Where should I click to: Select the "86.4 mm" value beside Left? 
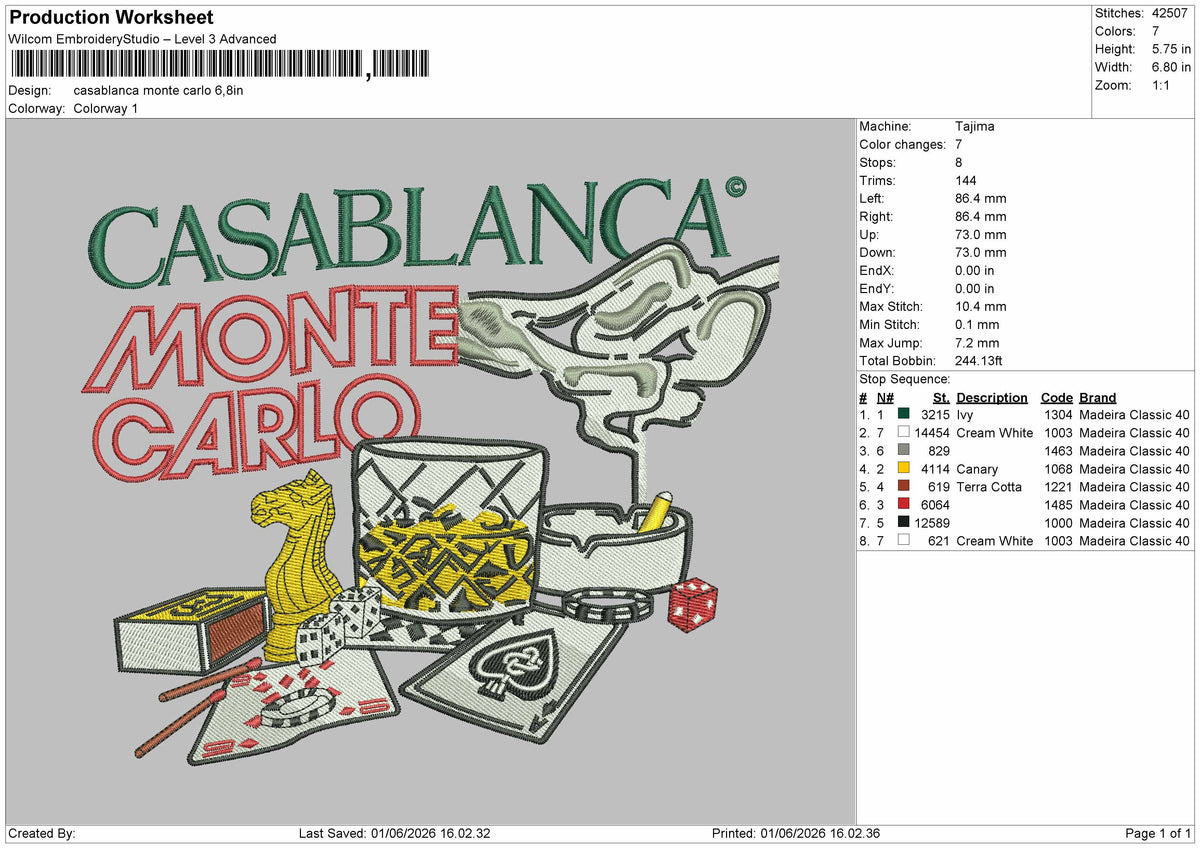point(981,198)
